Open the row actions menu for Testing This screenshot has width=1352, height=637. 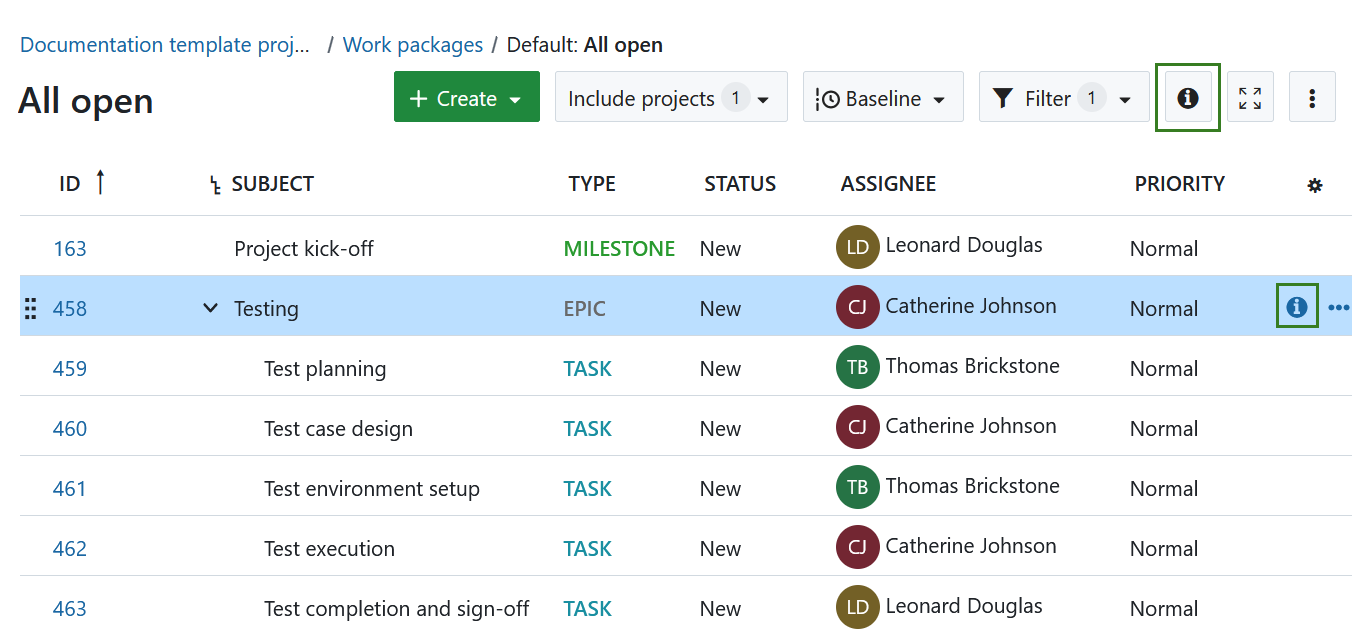pyautogui.click(x=1340, y=308)
